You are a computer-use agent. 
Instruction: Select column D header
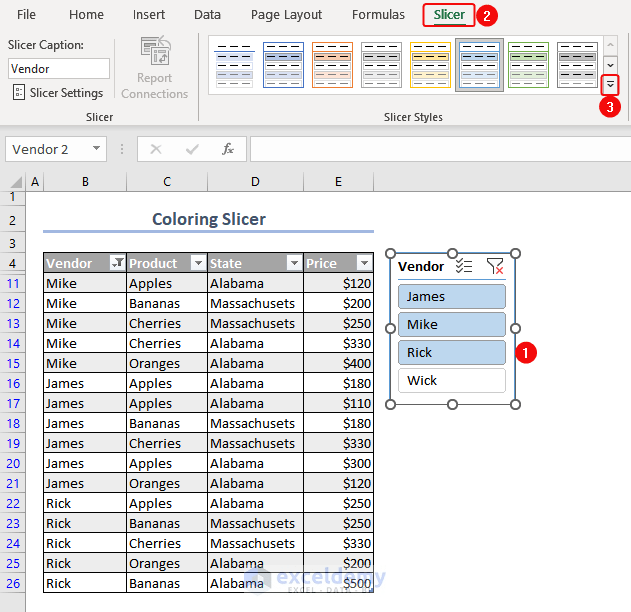click(255, 182)
